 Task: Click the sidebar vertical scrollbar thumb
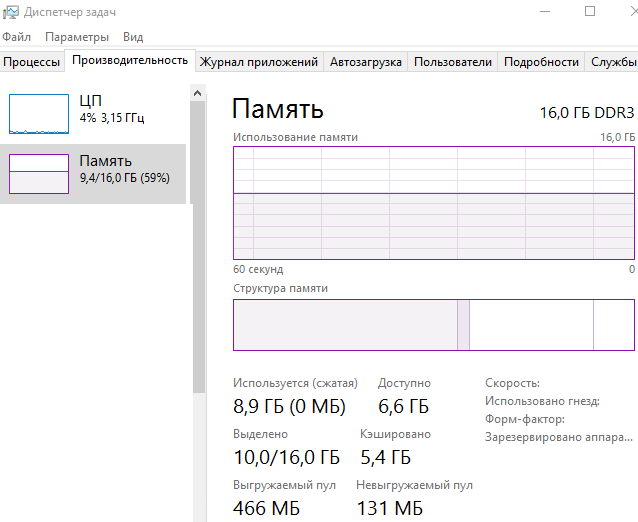[198, 247]
